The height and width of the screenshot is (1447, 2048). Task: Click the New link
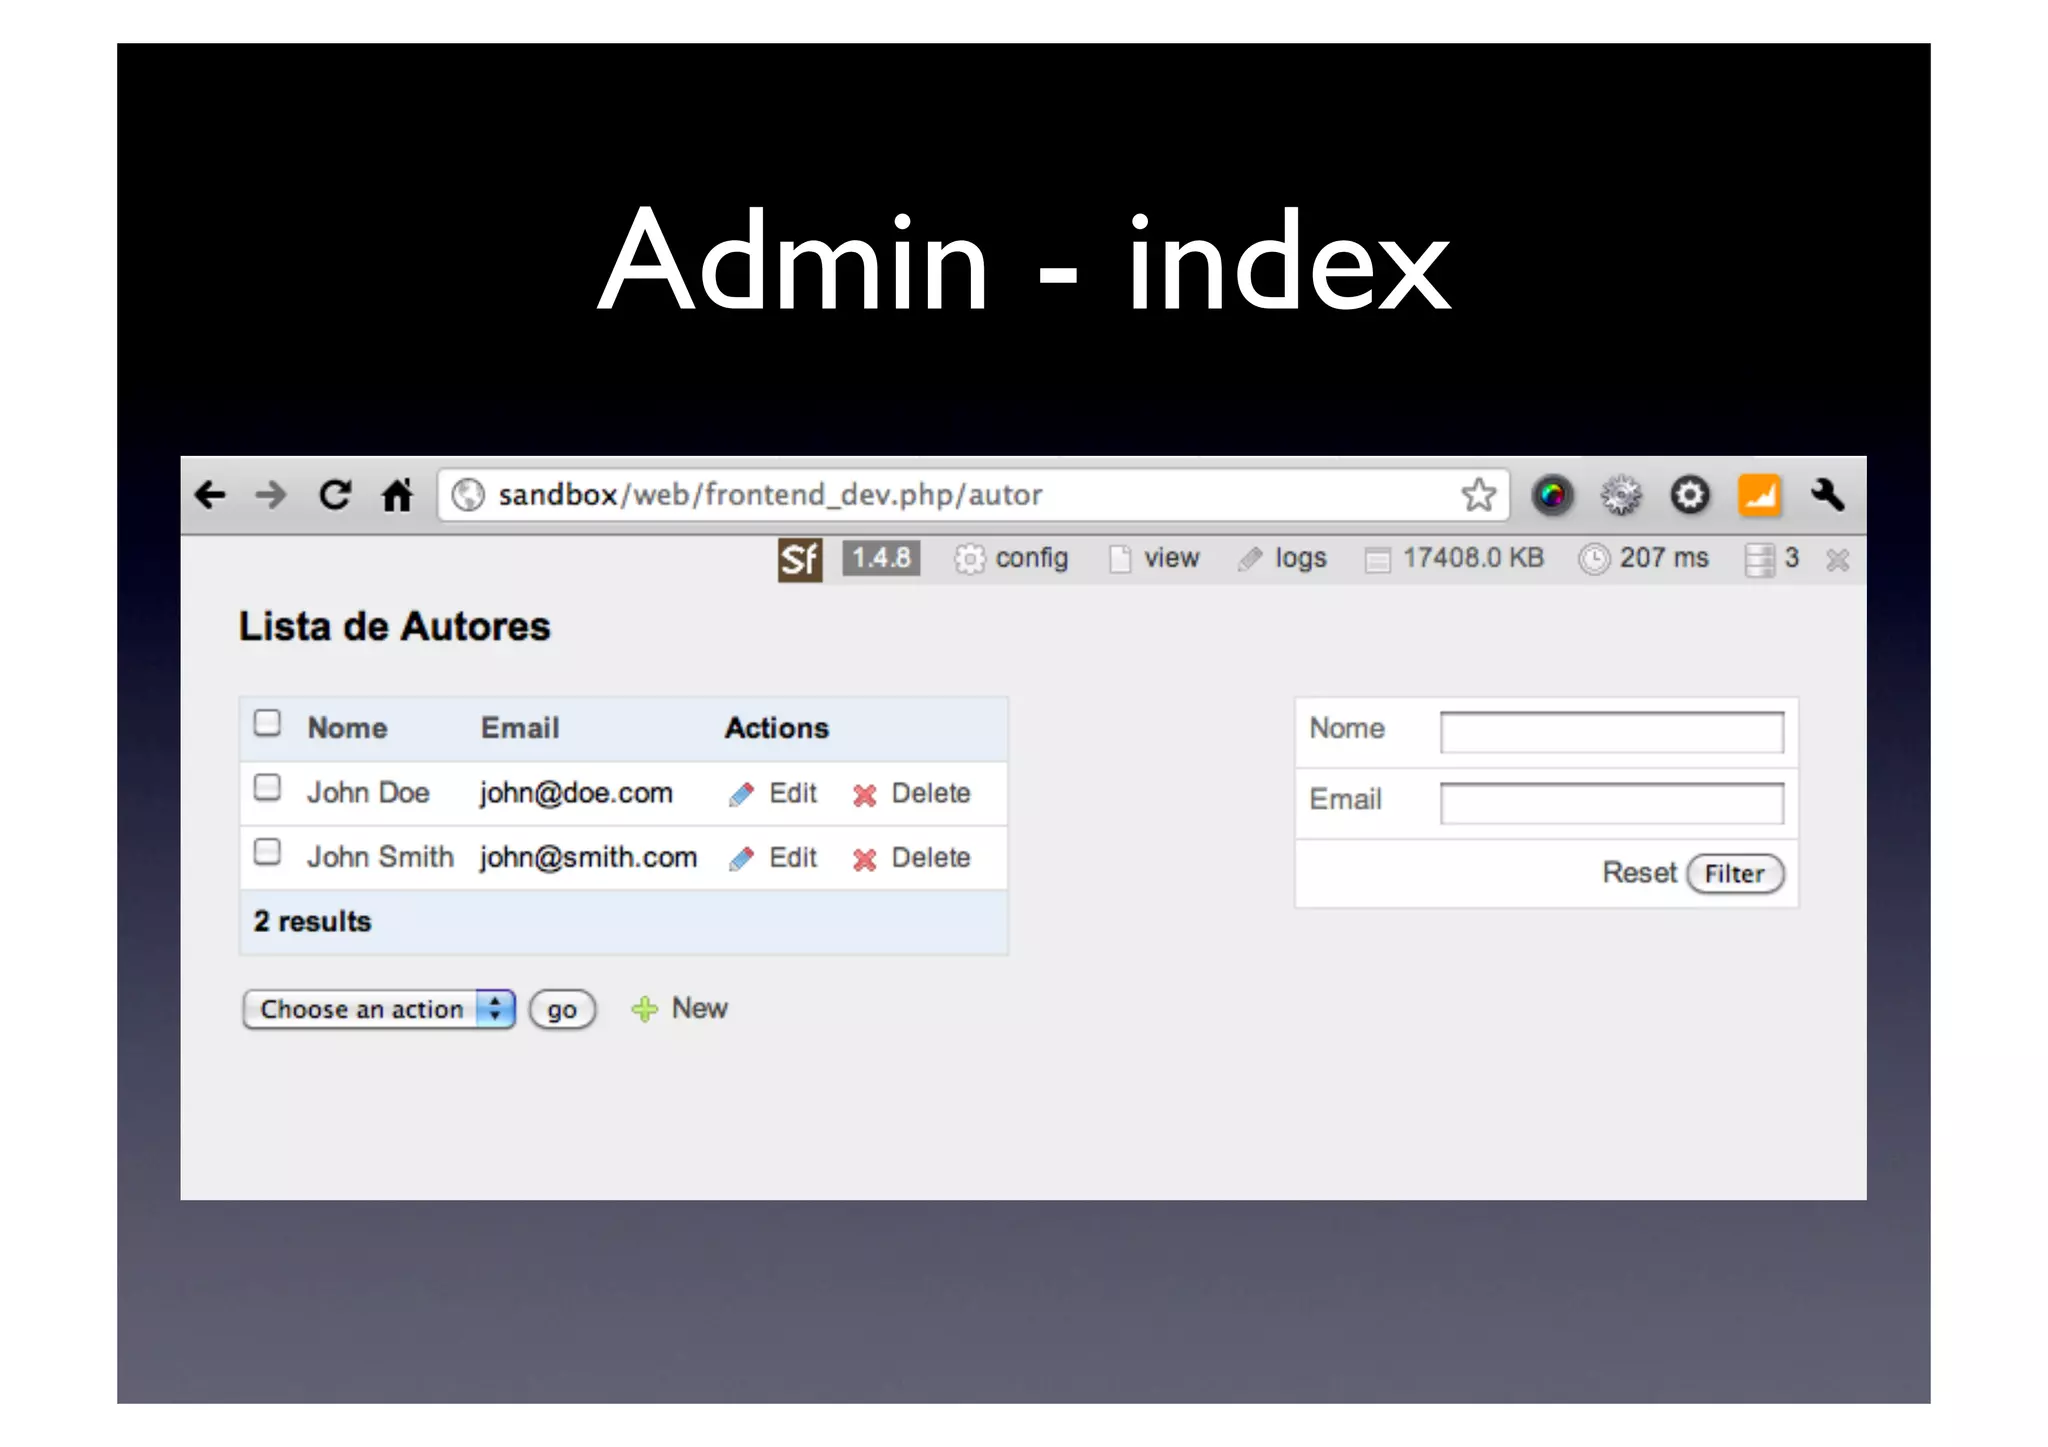699,1008
